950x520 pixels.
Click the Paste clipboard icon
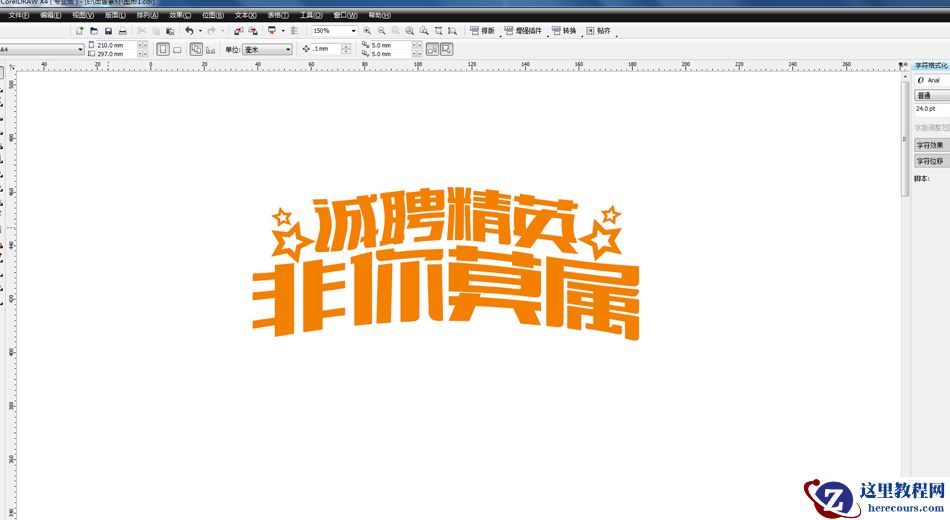(170, 31)
